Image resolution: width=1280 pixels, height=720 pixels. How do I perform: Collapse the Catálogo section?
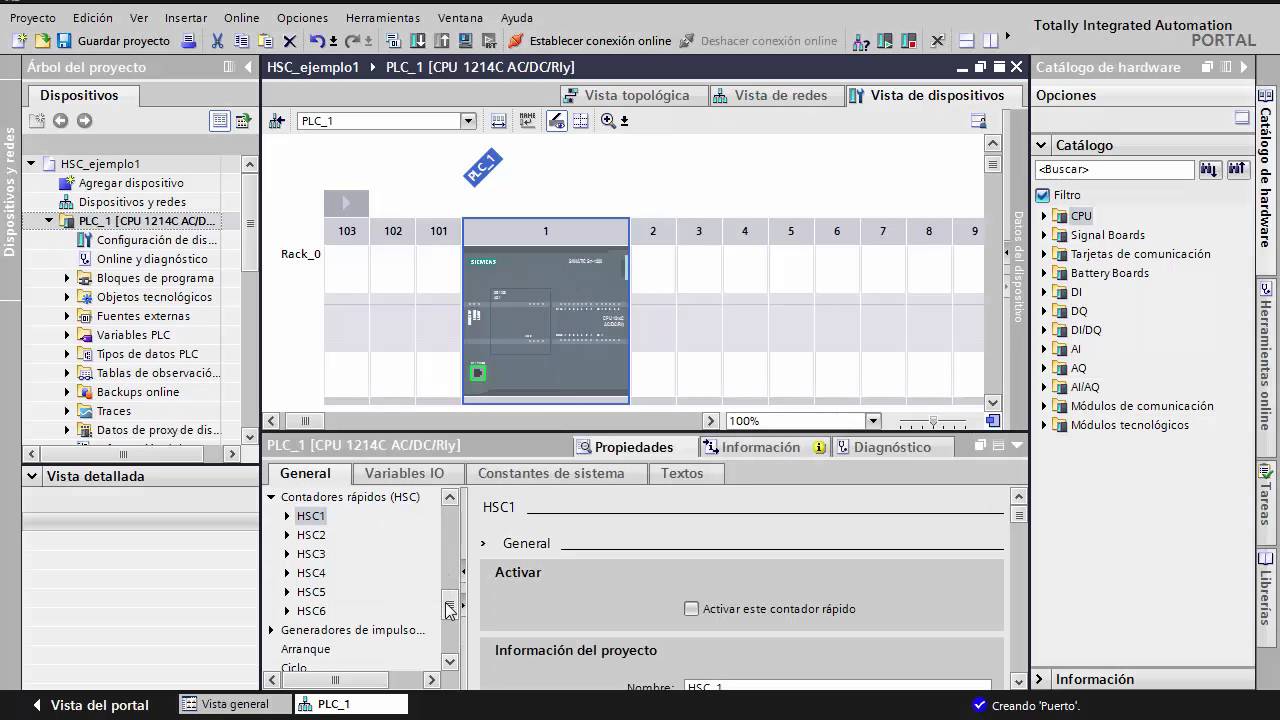pos(1041,145)
